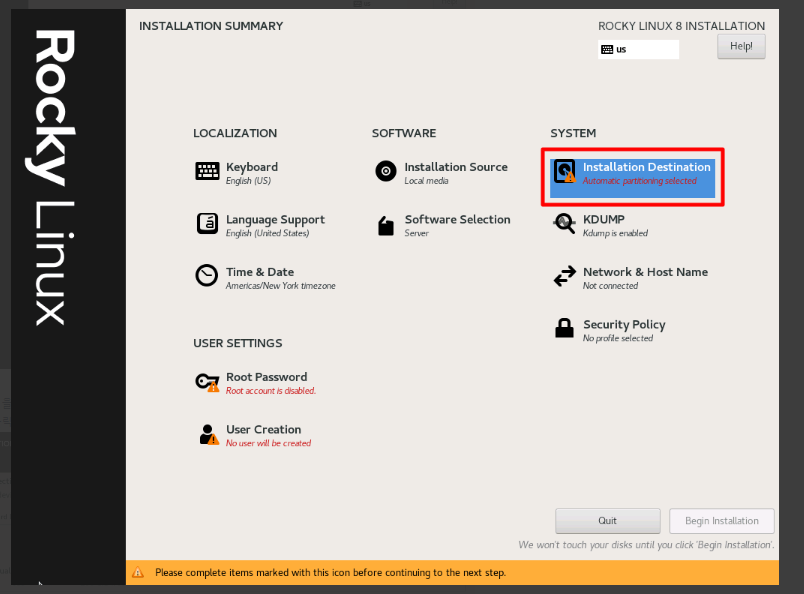Click the us keyboard layout field
804x594 pixels.
(x=638, y=49)
